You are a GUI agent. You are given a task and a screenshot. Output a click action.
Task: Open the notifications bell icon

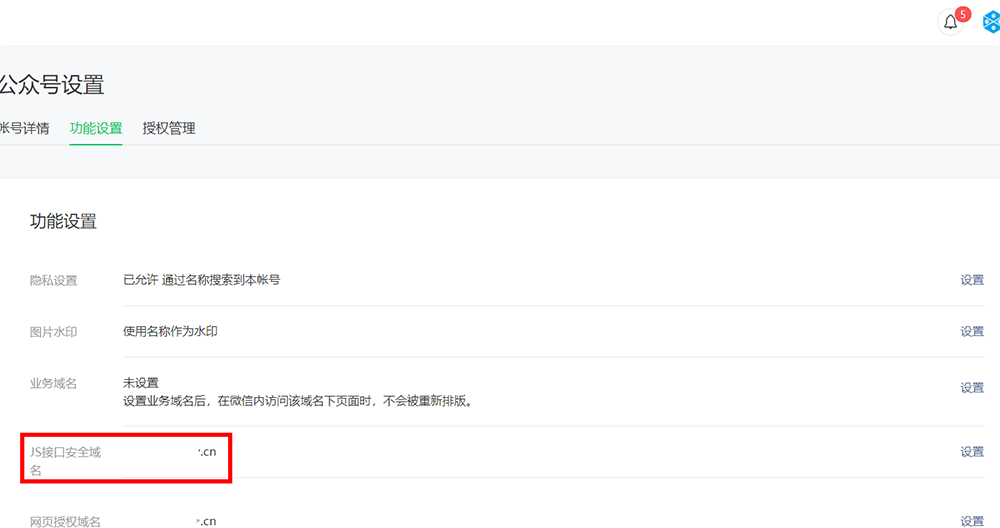coord(950,23)
